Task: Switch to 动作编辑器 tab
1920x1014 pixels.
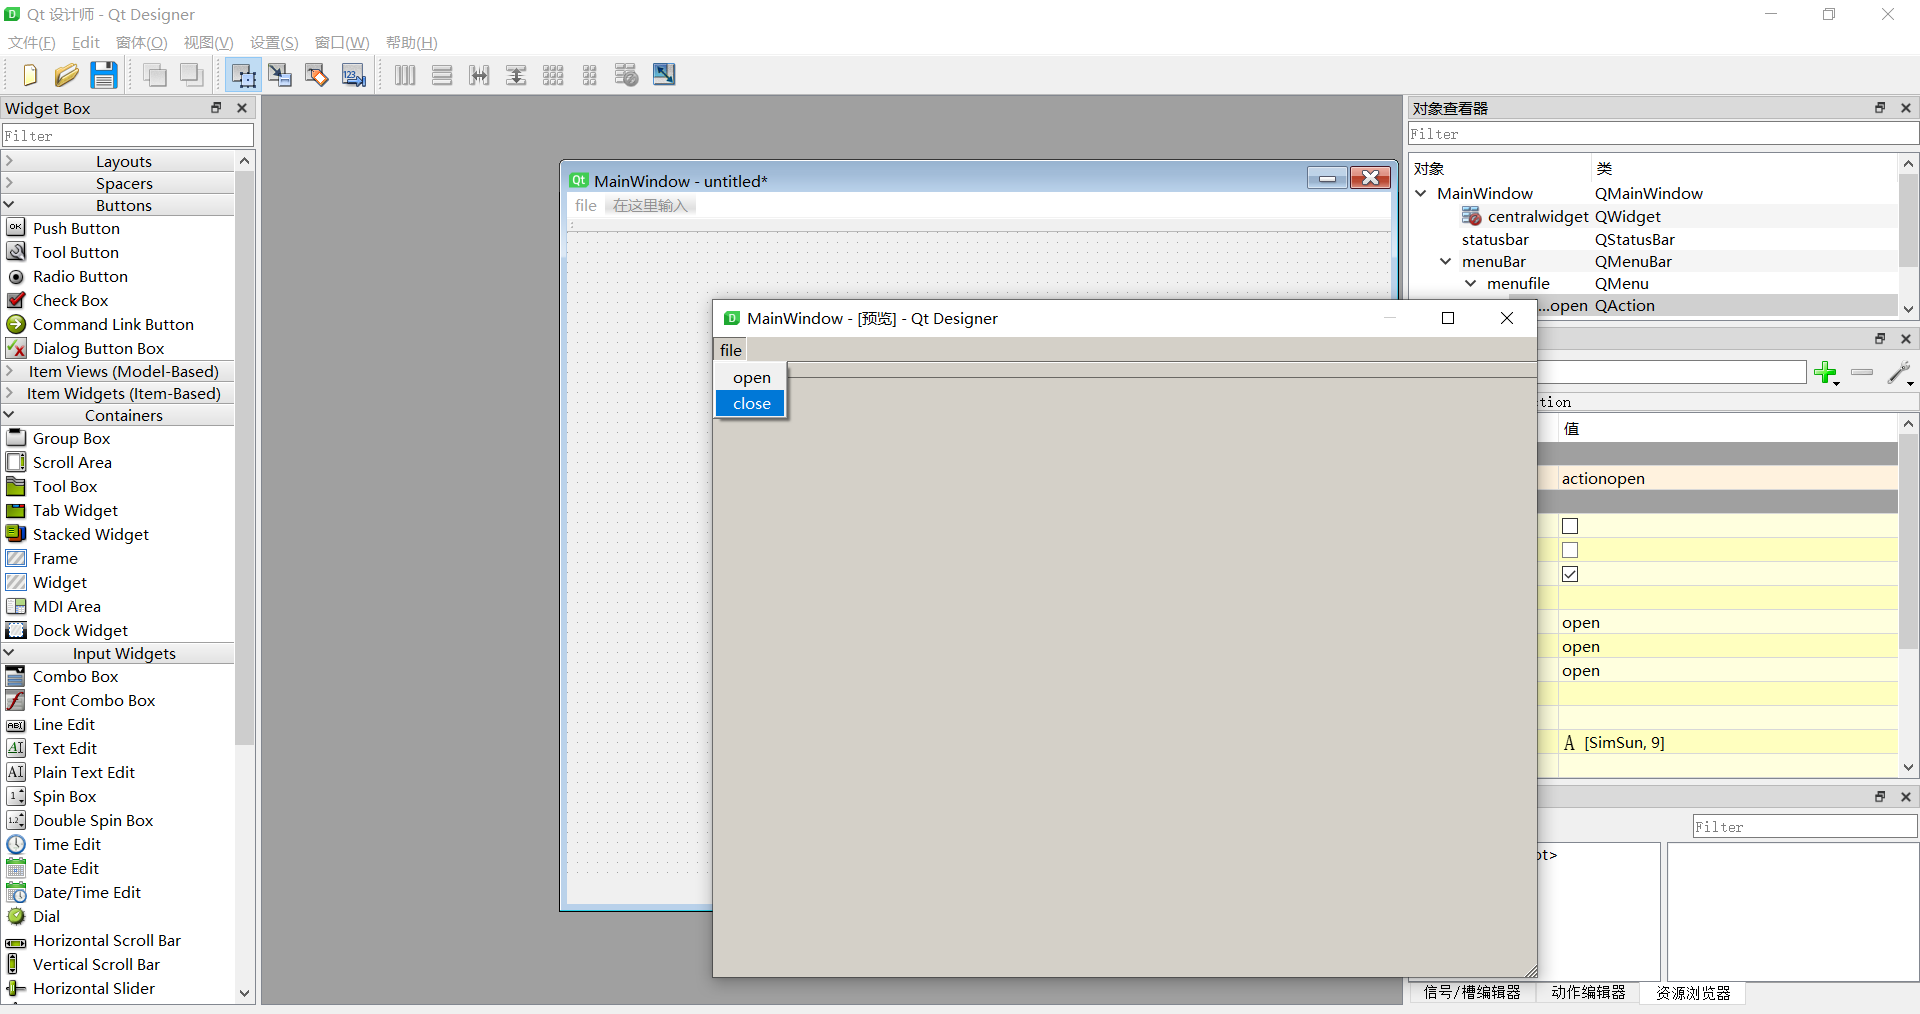Action: 1588,992
